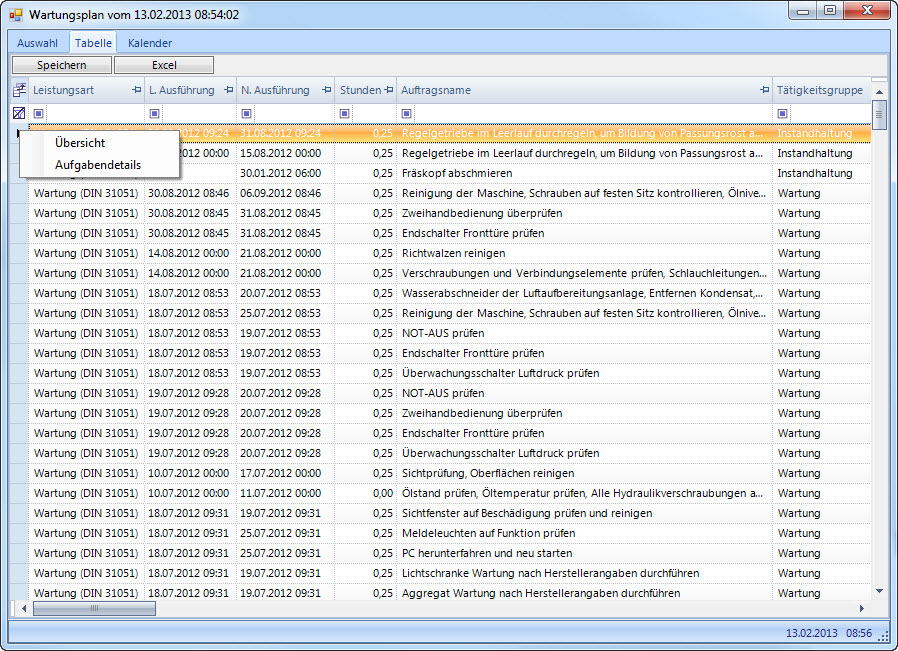Click the window icon in title bar
This screenshot has width=898, height=651.
(x=15, y=15)
